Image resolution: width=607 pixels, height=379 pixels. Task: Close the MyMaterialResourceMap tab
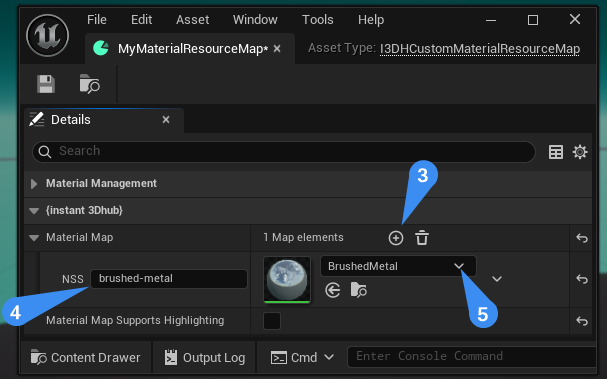[277, 49]
